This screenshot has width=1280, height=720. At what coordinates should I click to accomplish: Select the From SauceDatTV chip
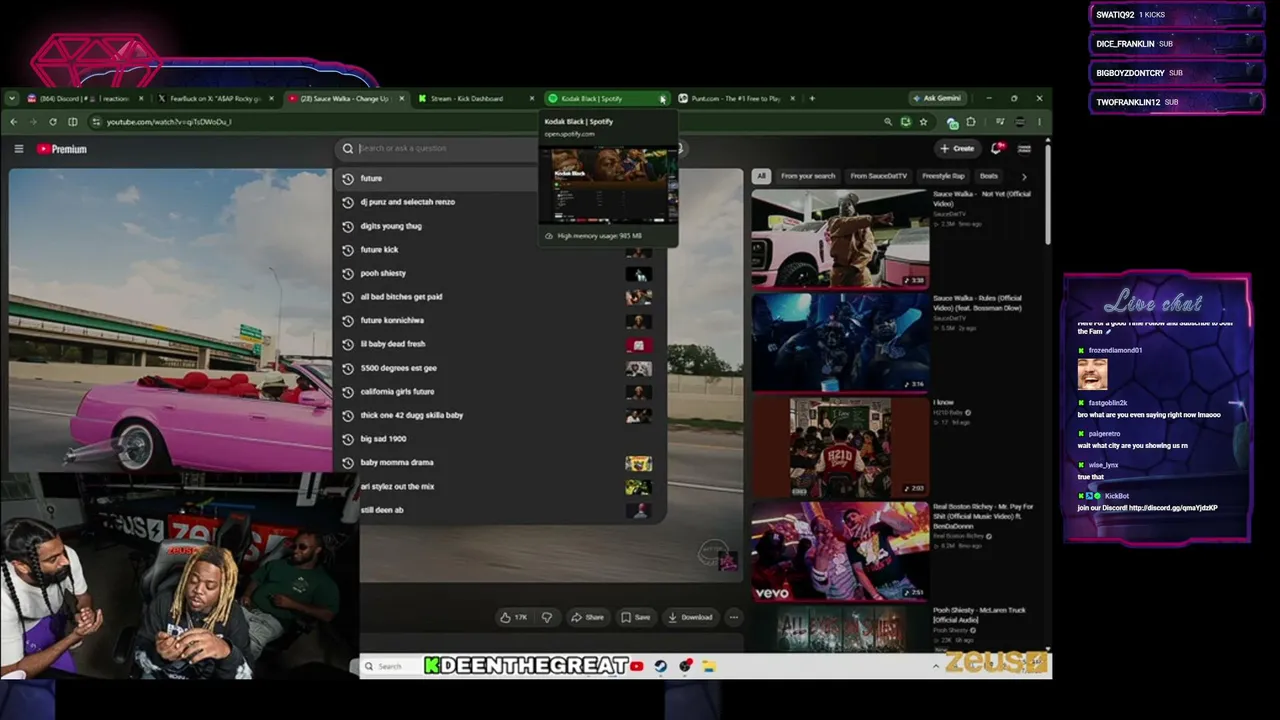click(878, 176)
